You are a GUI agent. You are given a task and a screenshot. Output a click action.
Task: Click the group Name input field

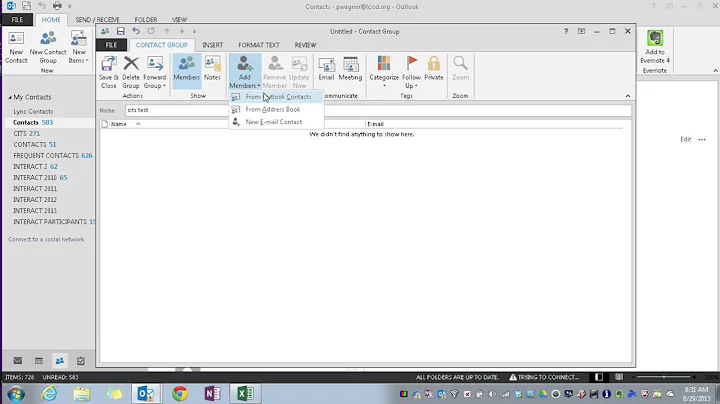point(378,110)
